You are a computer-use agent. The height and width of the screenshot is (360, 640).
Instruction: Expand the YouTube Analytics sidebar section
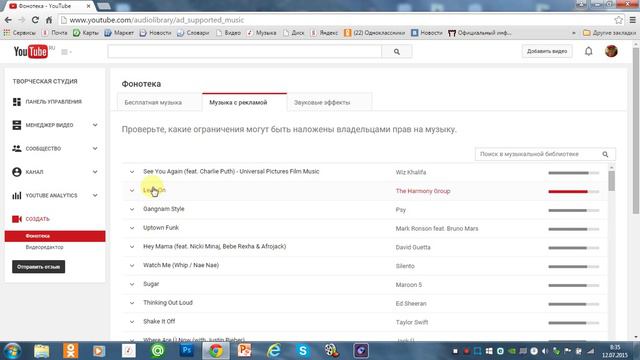tap(95, 196)
